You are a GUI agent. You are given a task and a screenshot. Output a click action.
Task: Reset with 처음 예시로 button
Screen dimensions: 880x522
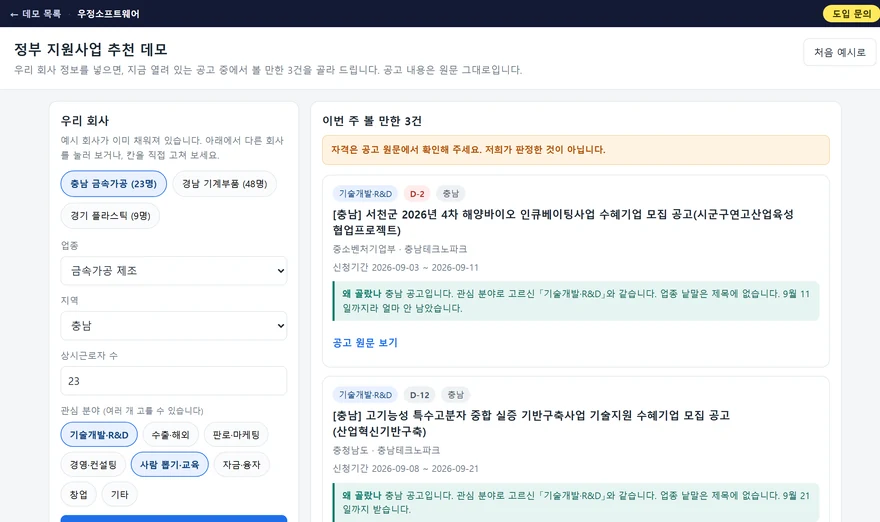tap(840, 52)
